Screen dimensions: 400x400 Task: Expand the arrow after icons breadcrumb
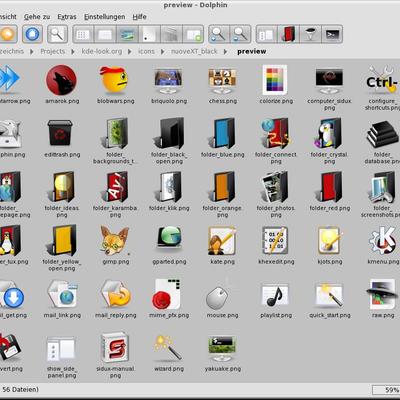(x=163, y=52)
